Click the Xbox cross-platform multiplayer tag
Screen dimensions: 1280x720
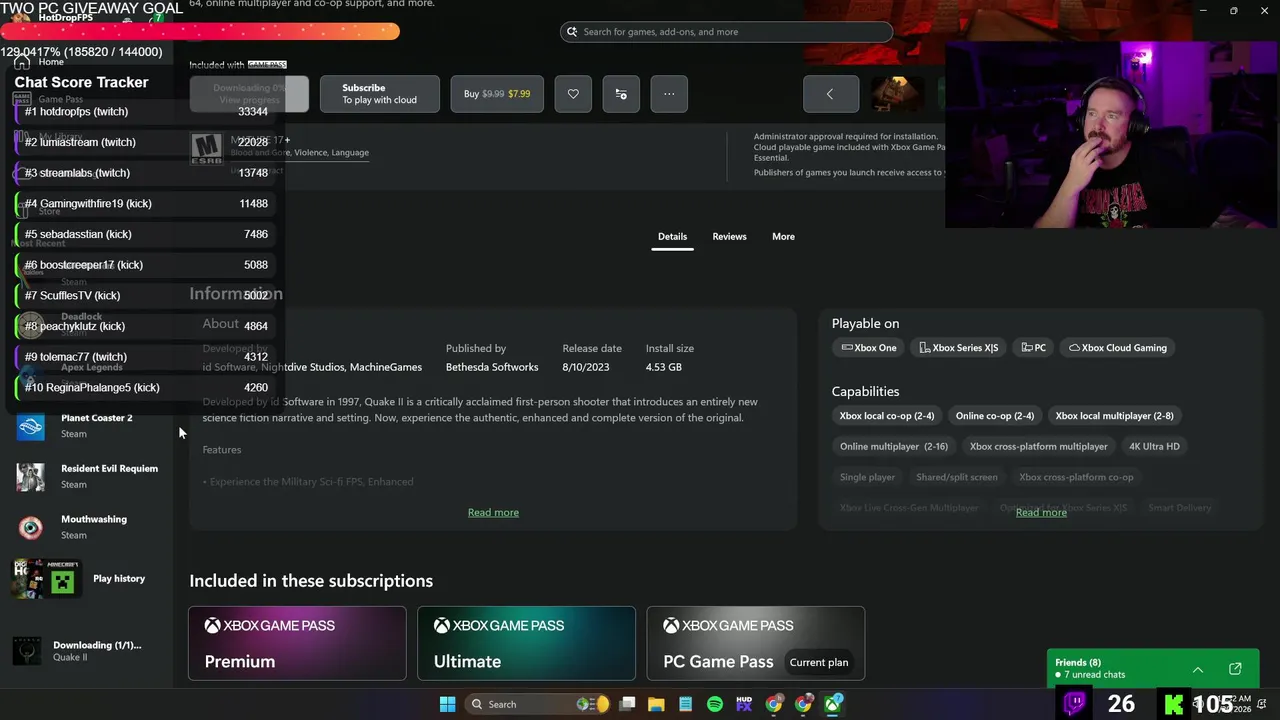coord(1039,446)
